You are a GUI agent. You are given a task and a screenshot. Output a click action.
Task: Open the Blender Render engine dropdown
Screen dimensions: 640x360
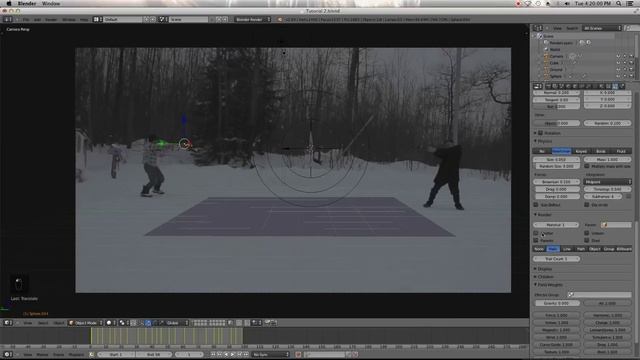click(253, 19)
